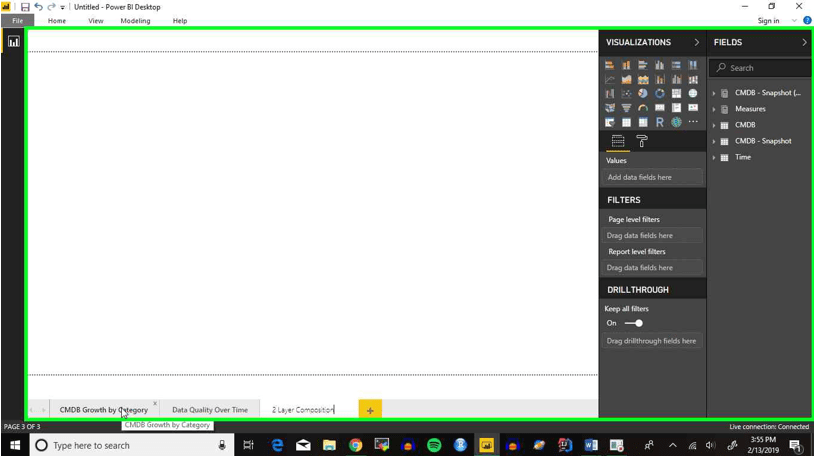Open the Quick Access Toolbar dropdown
Screen dimensions: 816x456
62,7
